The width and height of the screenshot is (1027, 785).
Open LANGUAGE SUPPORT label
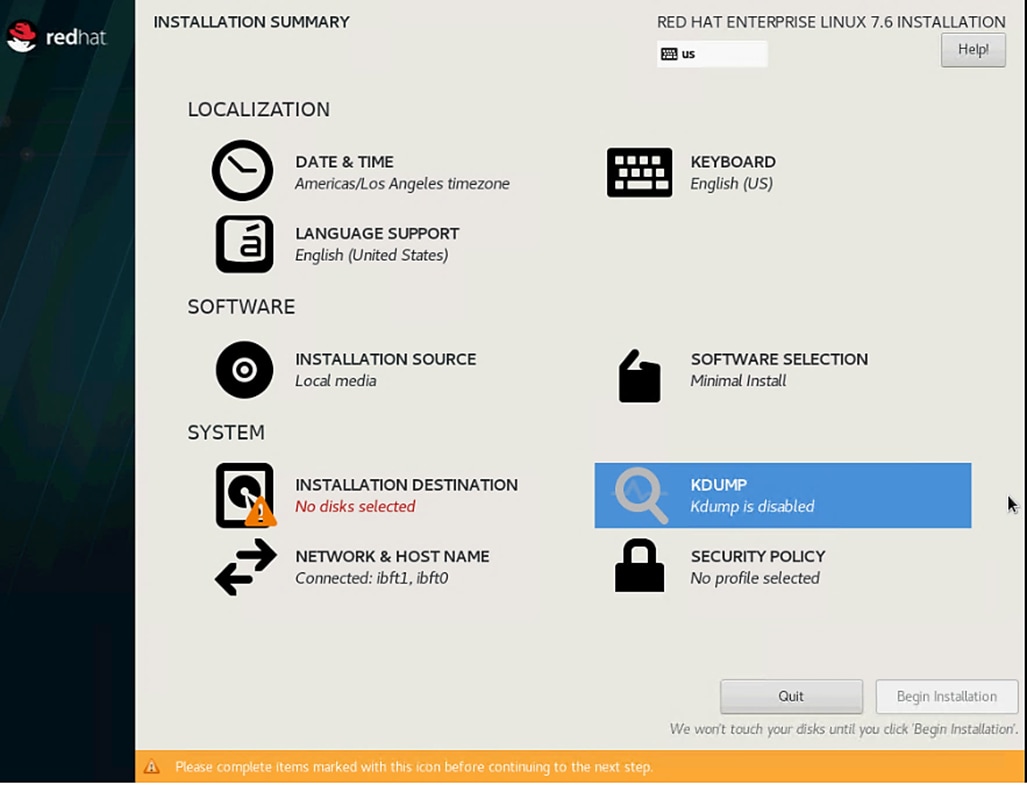click(377, 234)
